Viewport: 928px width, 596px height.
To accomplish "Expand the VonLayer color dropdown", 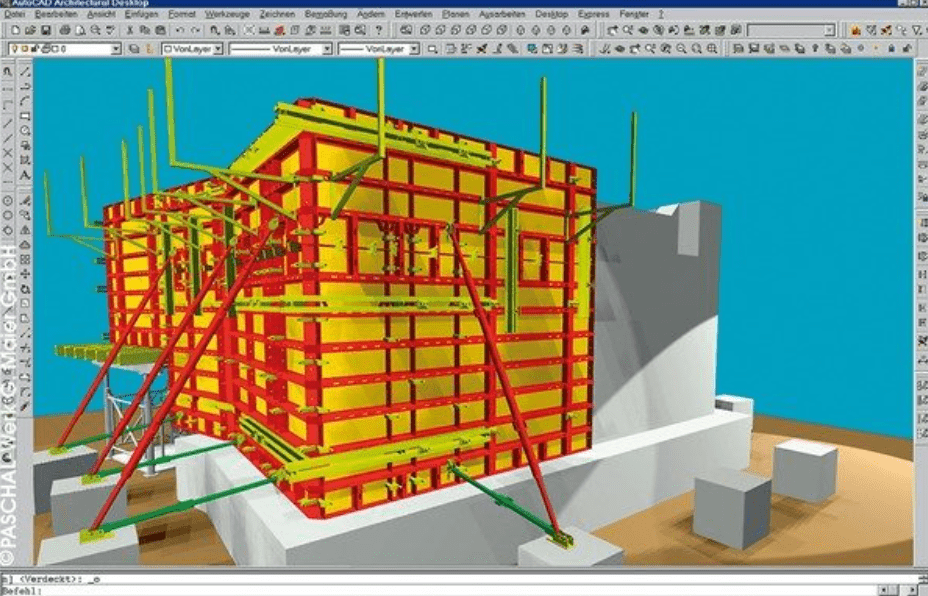I will coord(216,48).
